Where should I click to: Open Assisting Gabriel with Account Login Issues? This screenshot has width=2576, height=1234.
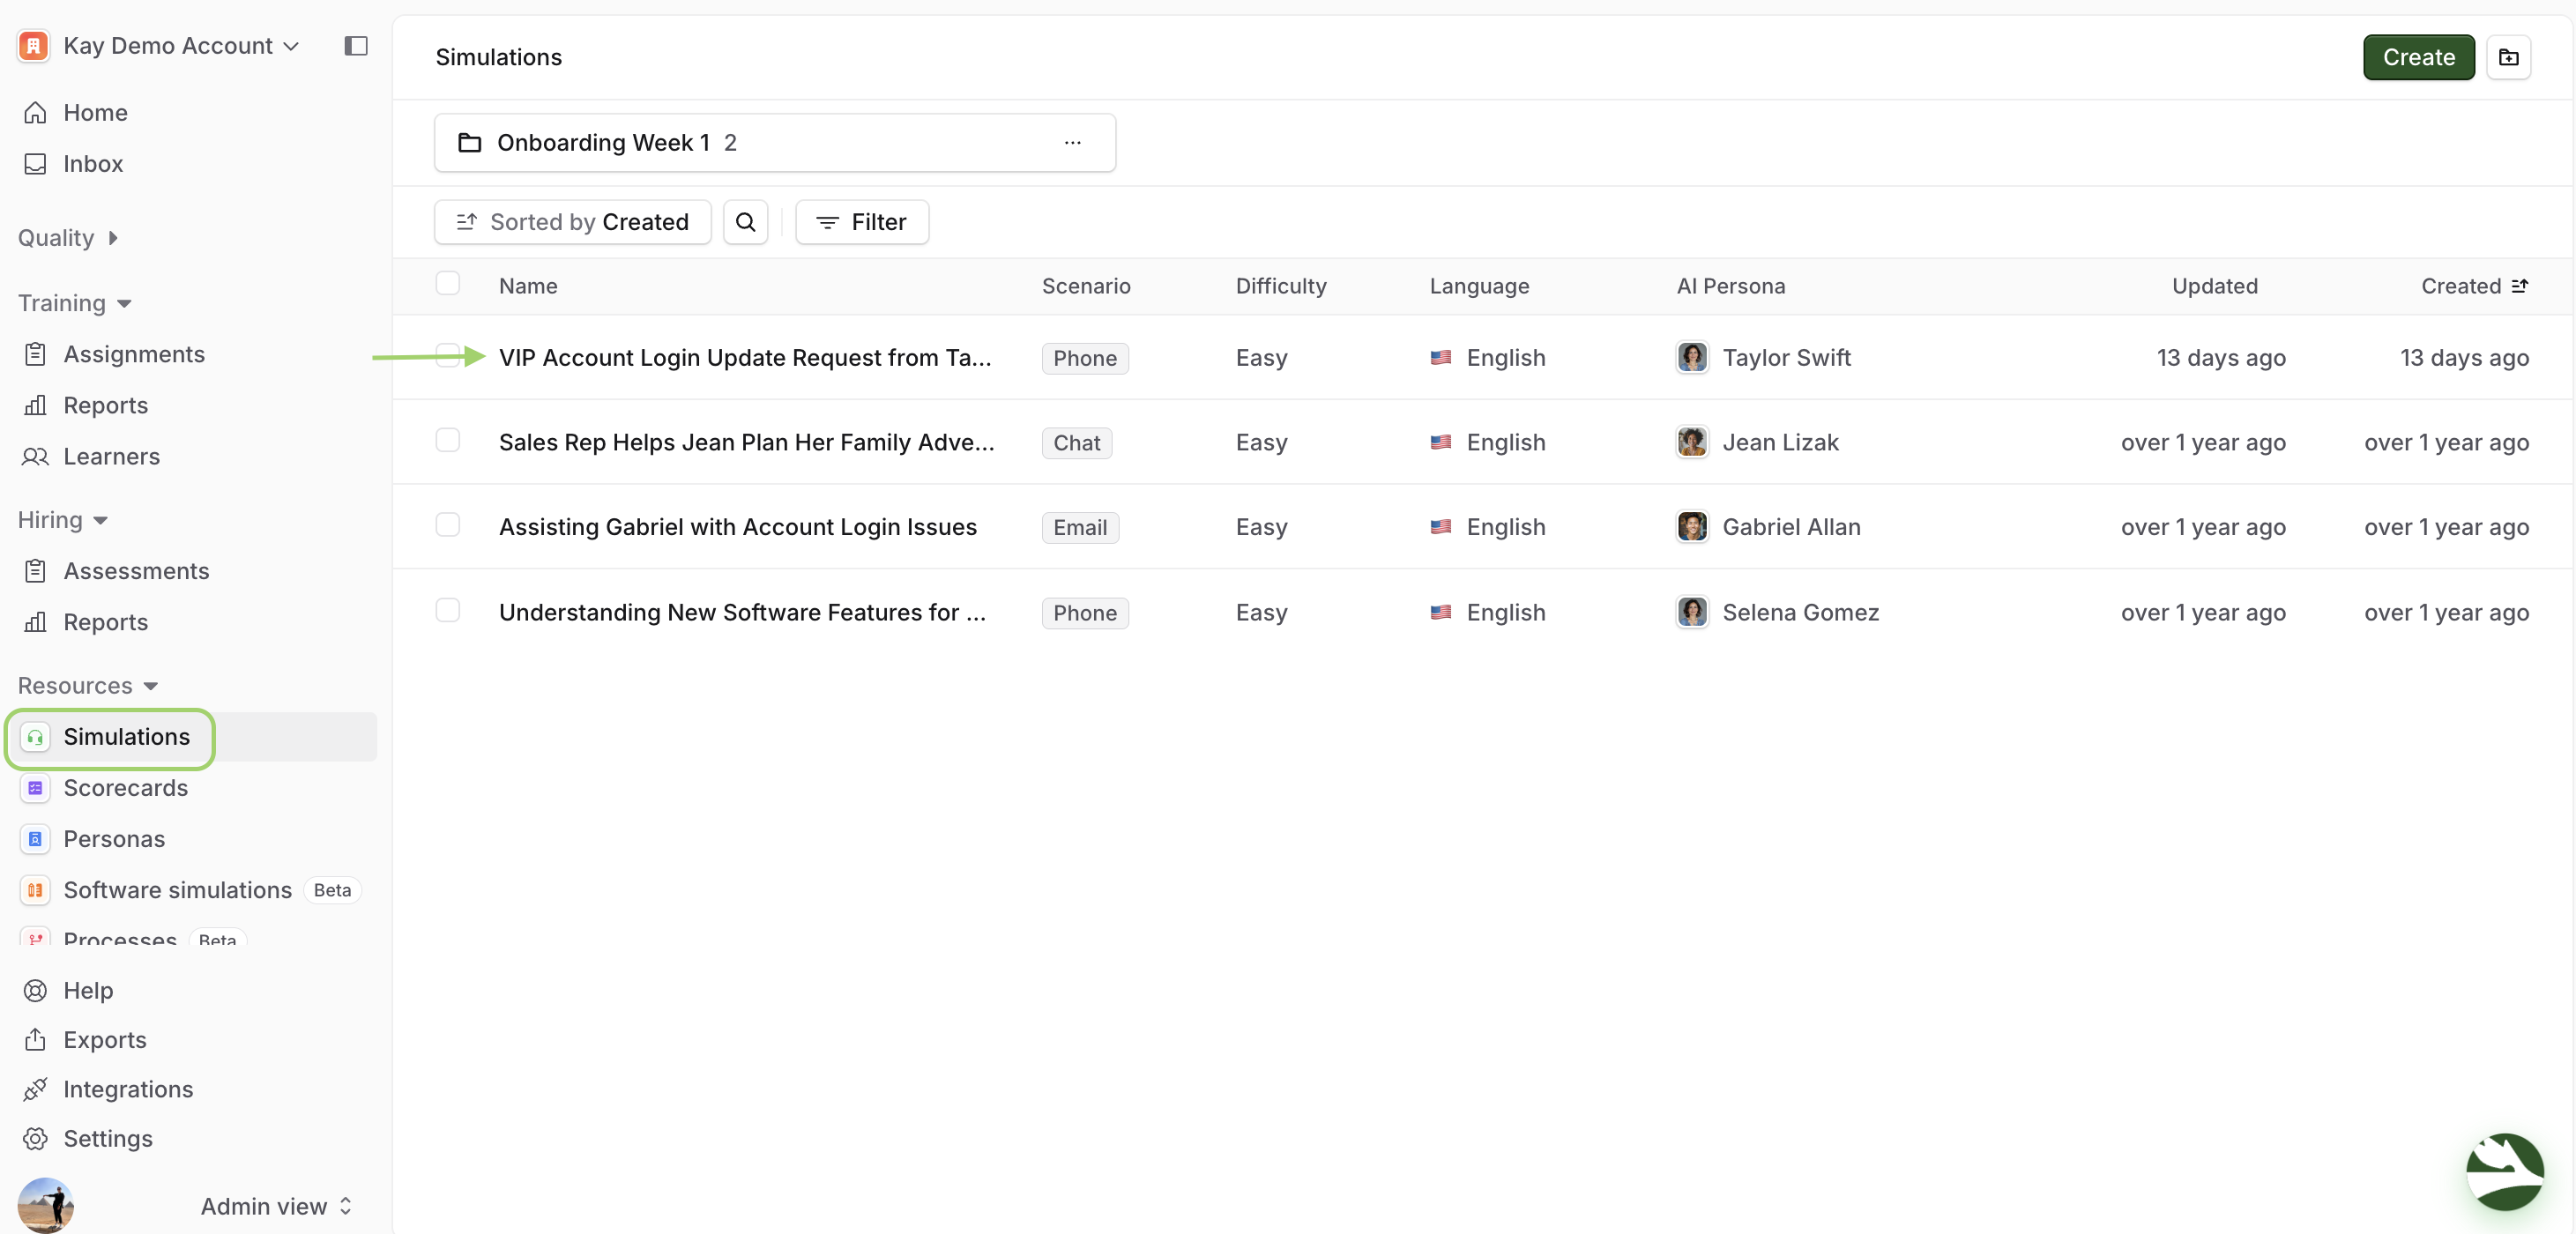[x=738, y=527]
